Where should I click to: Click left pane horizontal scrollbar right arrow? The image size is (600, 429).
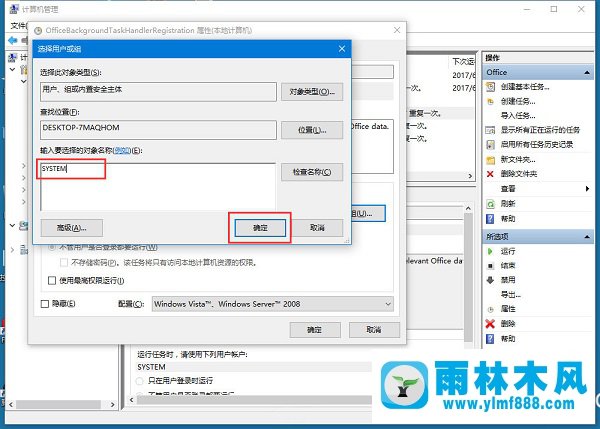112,404
